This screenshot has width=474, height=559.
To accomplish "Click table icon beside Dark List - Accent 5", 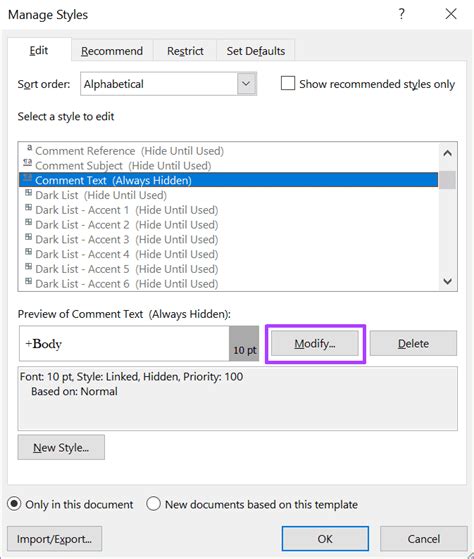I will click(28, 266).
